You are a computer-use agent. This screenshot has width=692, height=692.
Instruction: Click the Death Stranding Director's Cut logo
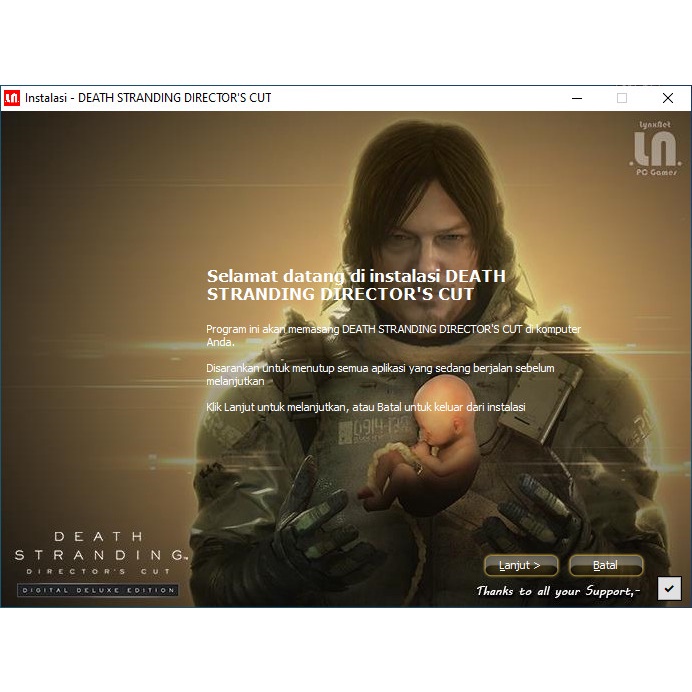tap(98, 553)
